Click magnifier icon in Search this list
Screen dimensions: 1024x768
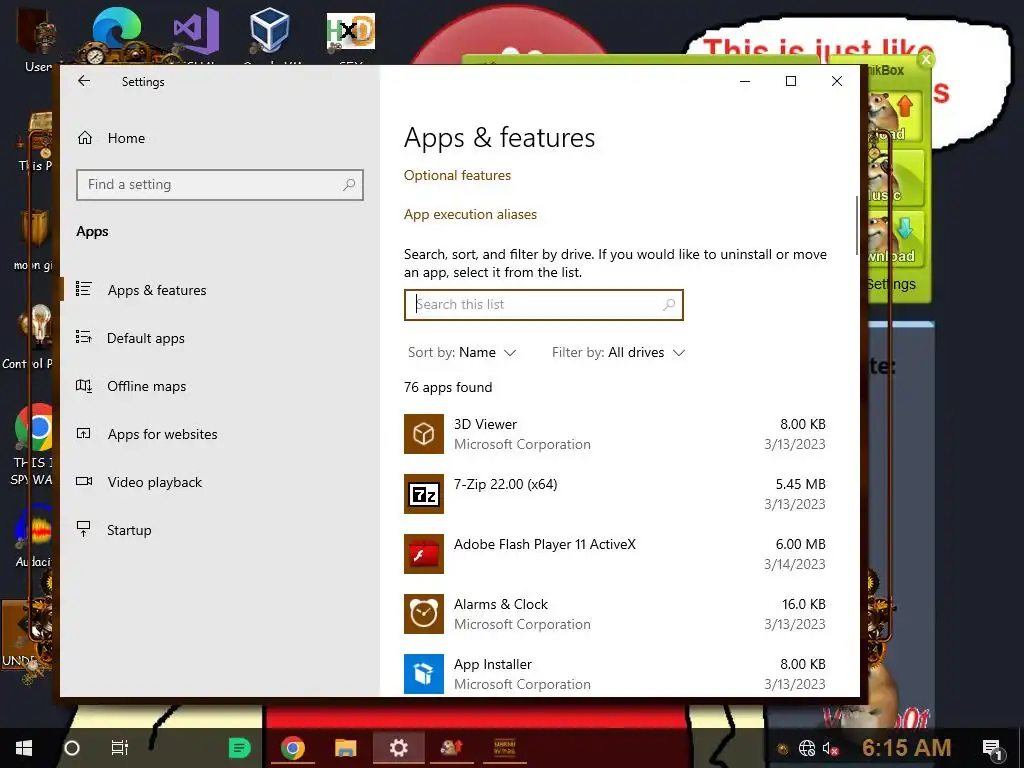click(x=669, y=304)
